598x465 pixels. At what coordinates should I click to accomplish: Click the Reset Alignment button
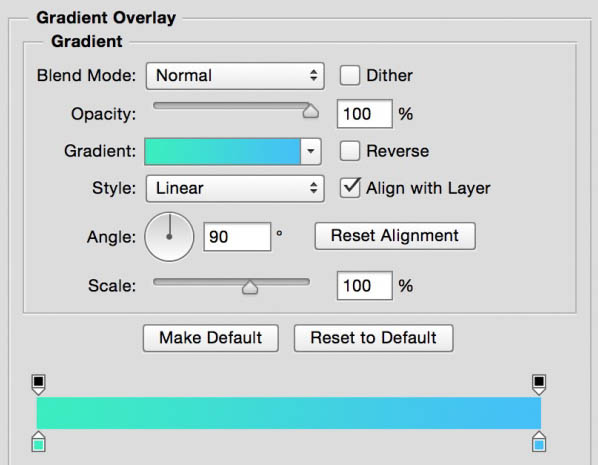click(x=395, y=236)
